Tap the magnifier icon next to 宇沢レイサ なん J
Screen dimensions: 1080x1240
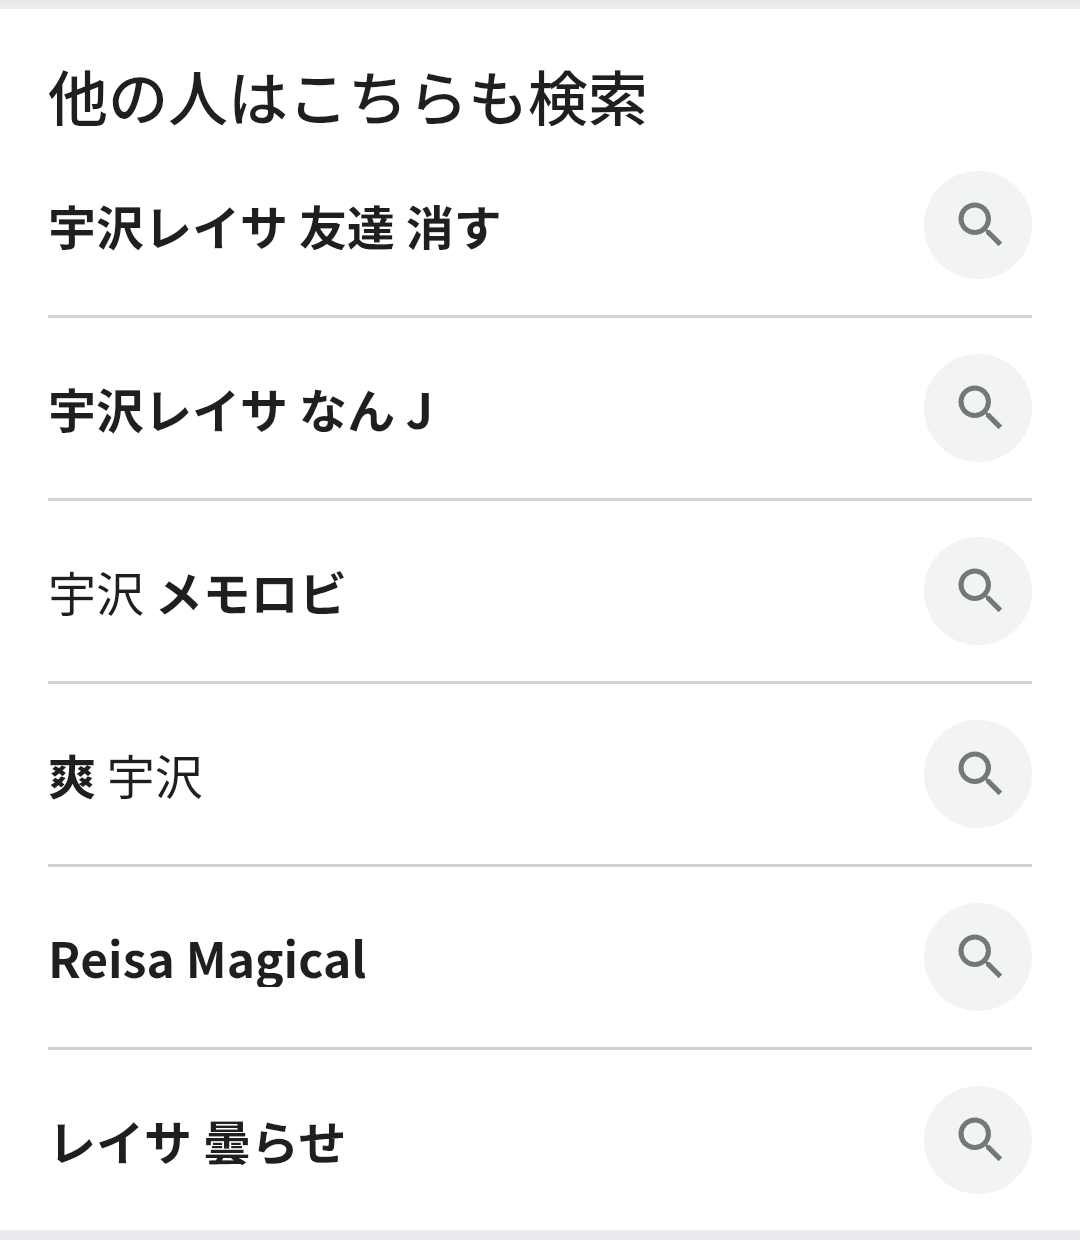tap(977, 408)
